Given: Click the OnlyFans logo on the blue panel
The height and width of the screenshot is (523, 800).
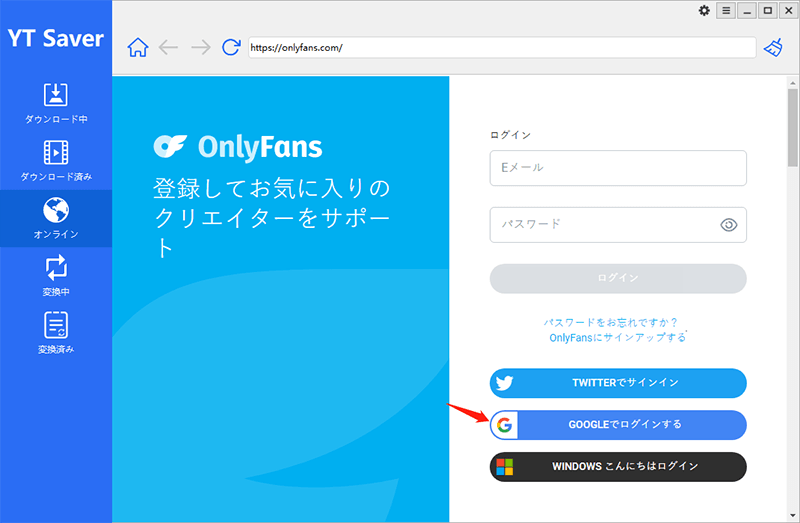Looking at the screenshot, I should tap(238, 147).
